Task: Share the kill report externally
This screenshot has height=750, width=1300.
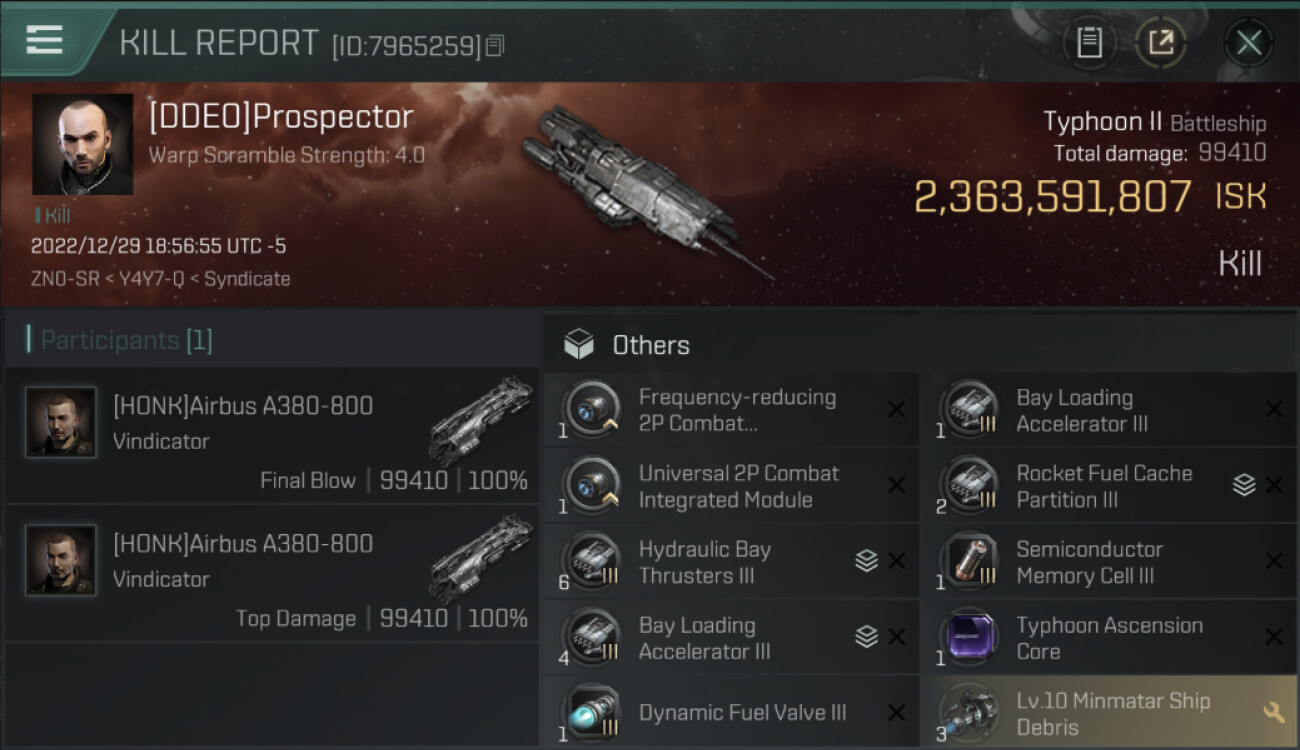Action: [1160, 43]
